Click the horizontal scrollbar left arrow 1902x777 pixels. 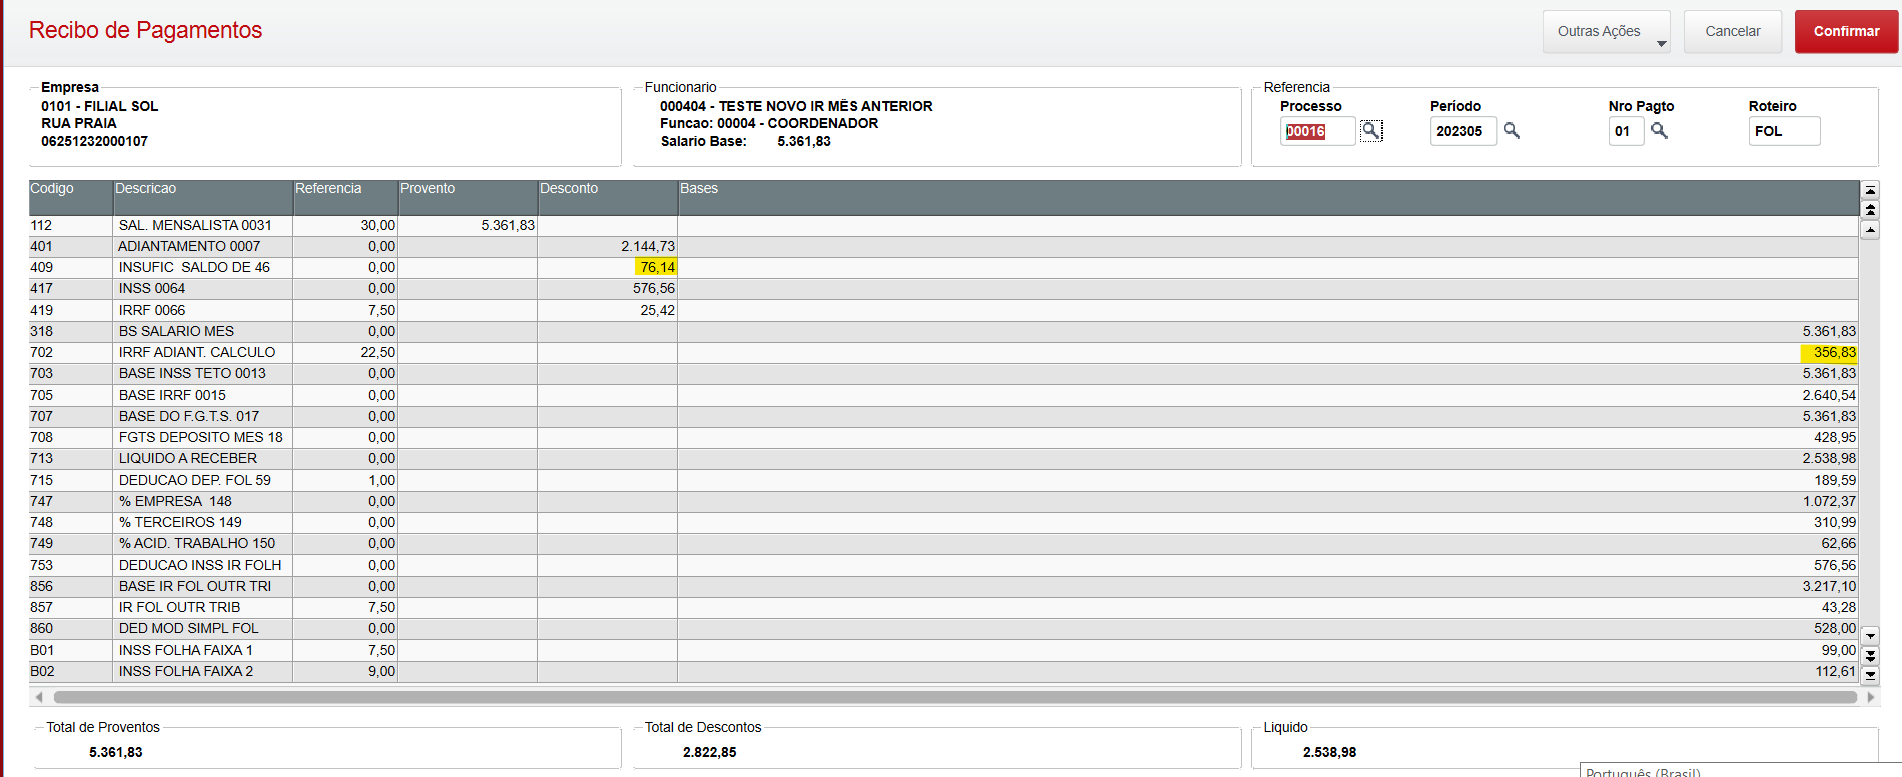tap(39, 697)
